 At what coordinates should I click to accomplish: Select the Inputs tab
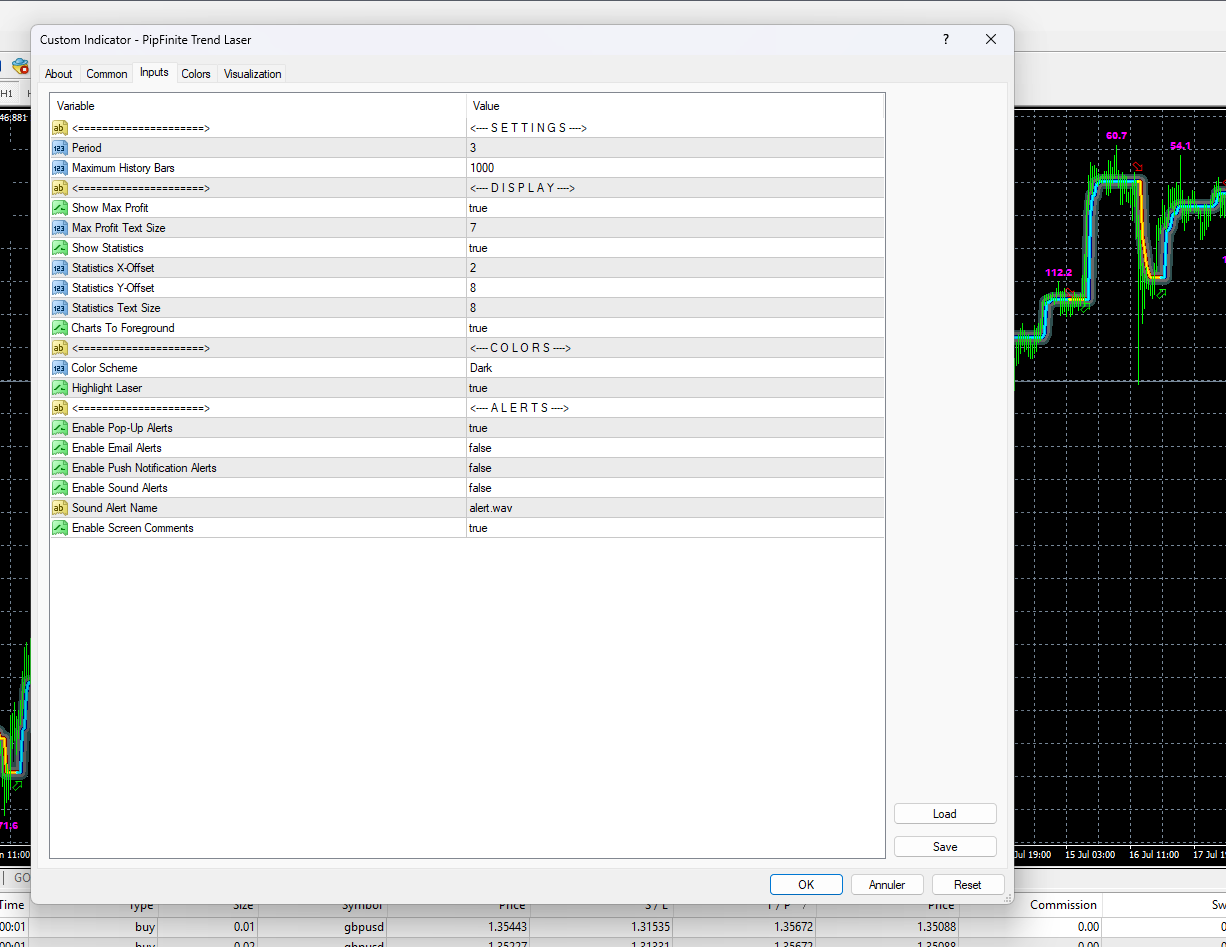point(154,73)
